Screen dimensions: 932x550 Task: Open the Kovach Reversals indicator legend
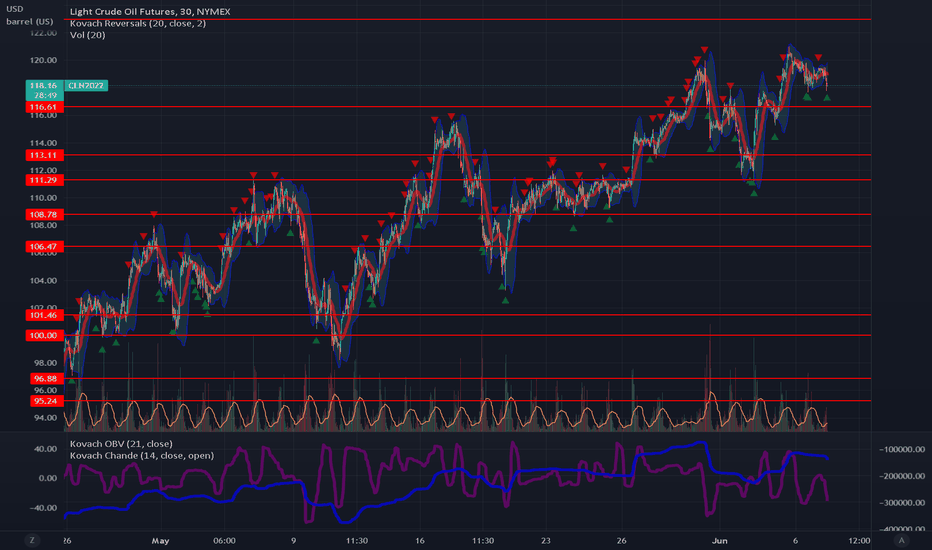coord(138,23)
